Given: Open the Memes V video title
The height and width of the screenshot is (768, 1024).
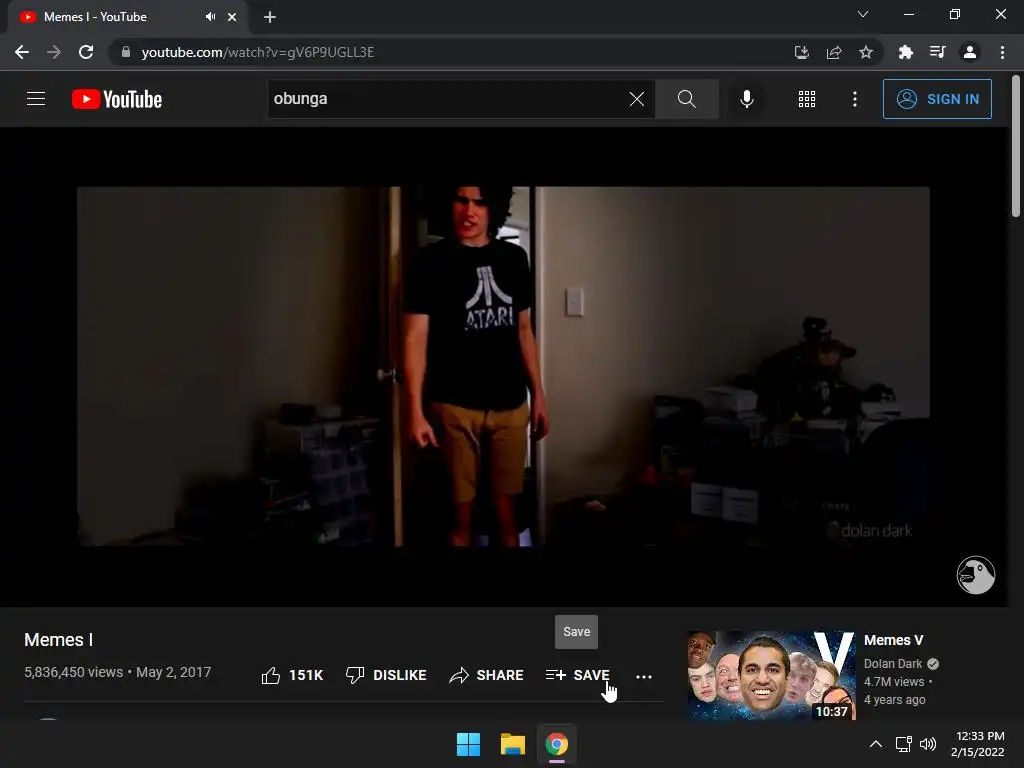Looking at the screenshot, I should (x=893, y=640).
